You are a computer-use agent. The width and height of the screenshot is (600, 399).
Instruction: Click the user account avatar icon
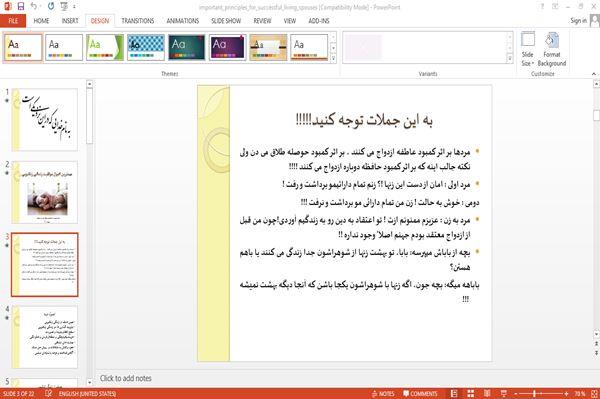click(x=595, y=20)
